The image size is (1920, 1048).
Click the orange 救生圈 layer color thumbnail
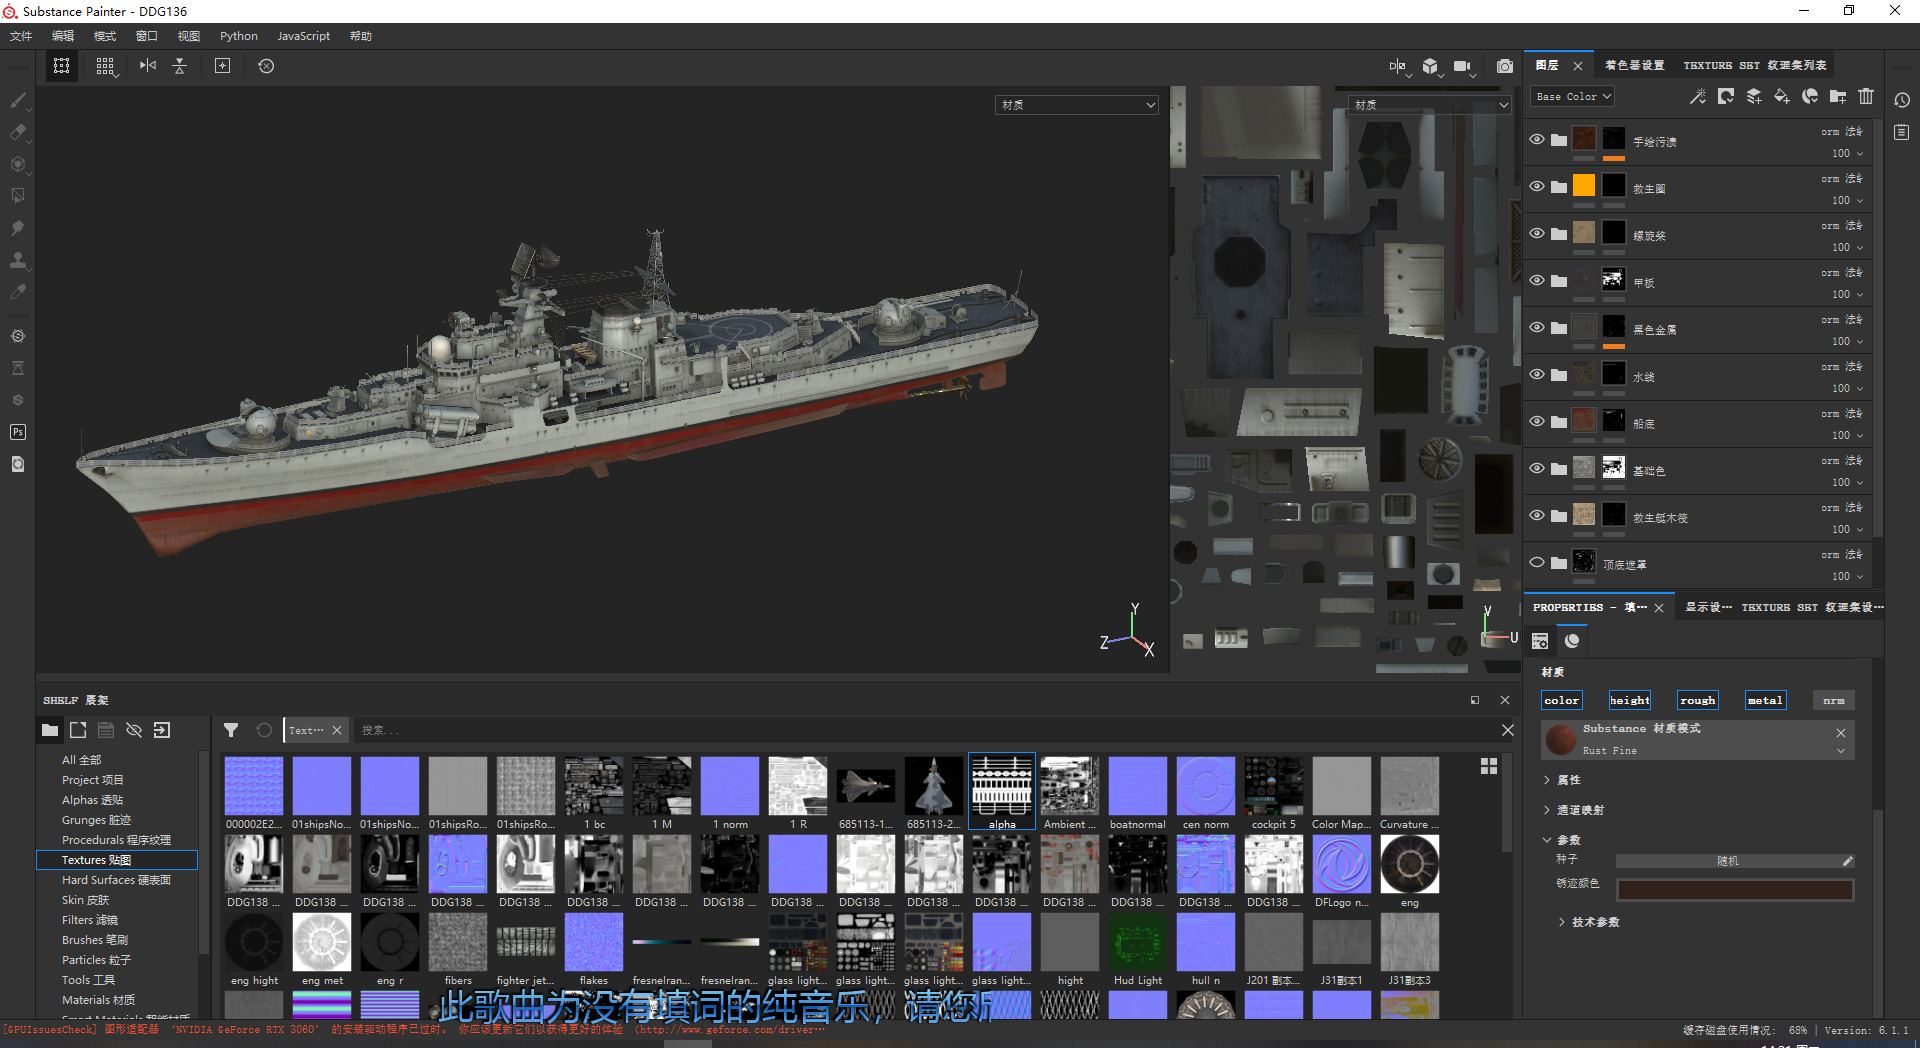tap(1584, 185)
